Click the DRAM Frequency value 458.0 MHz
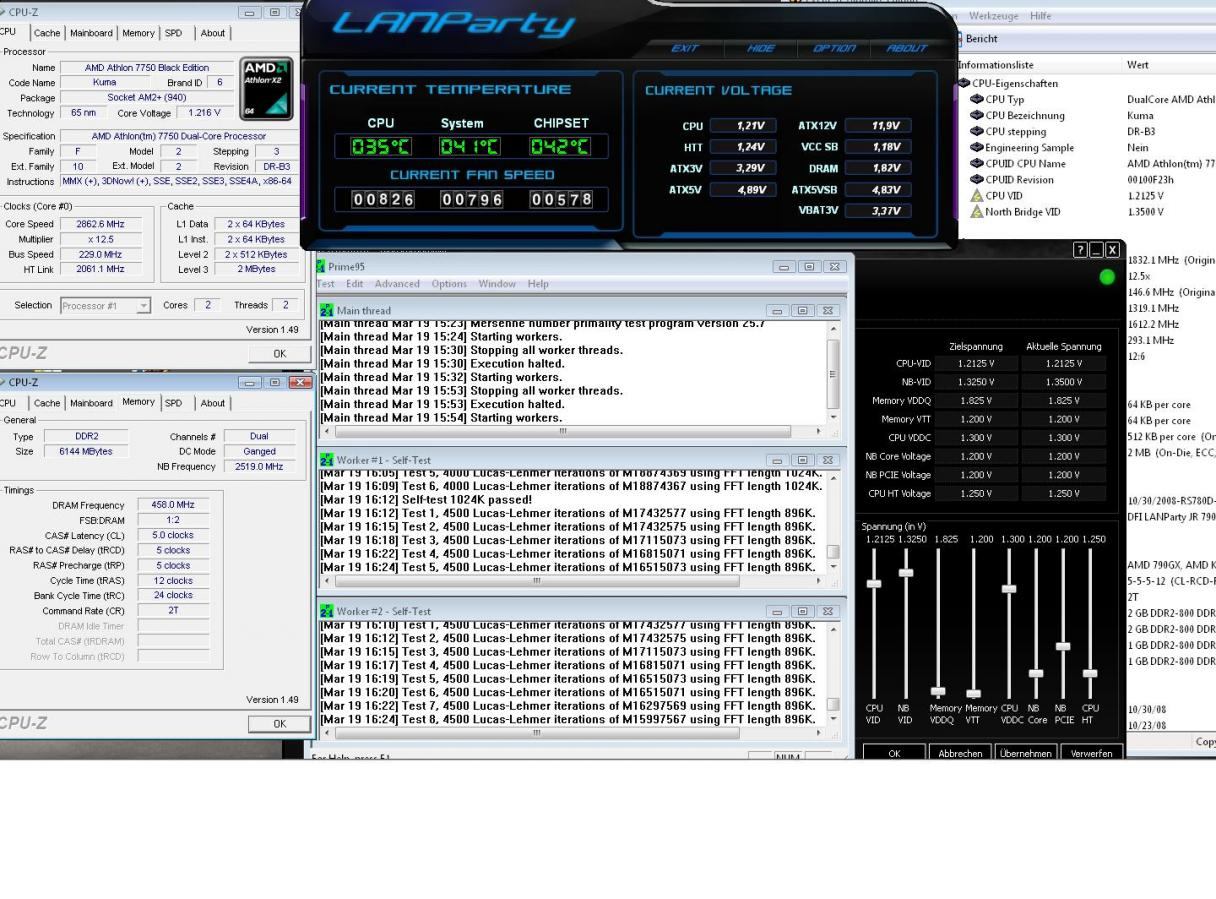Image resolution: width=1216 pixels, height=899 pixels. (x=173, y=505)
